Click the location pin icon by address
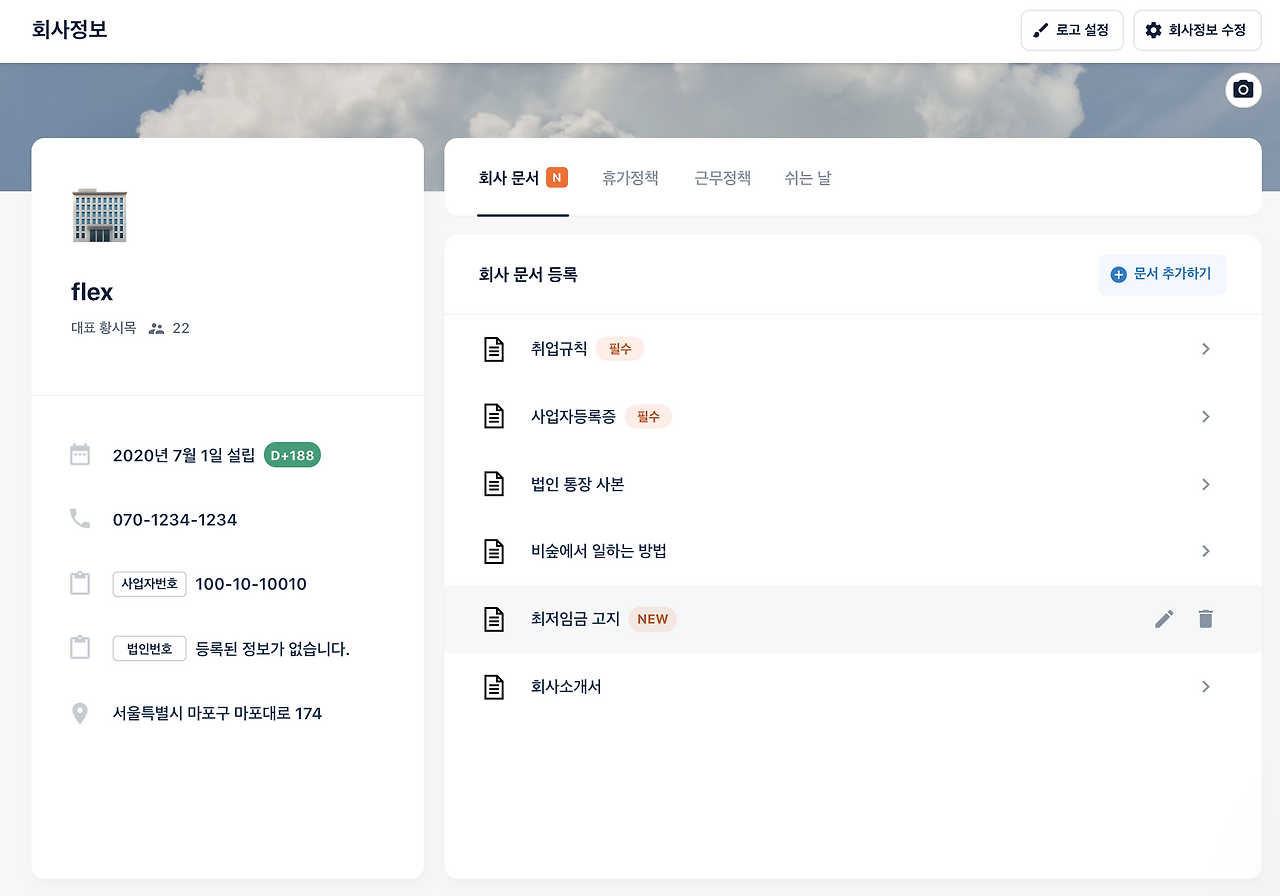 [x=80, y=714]
